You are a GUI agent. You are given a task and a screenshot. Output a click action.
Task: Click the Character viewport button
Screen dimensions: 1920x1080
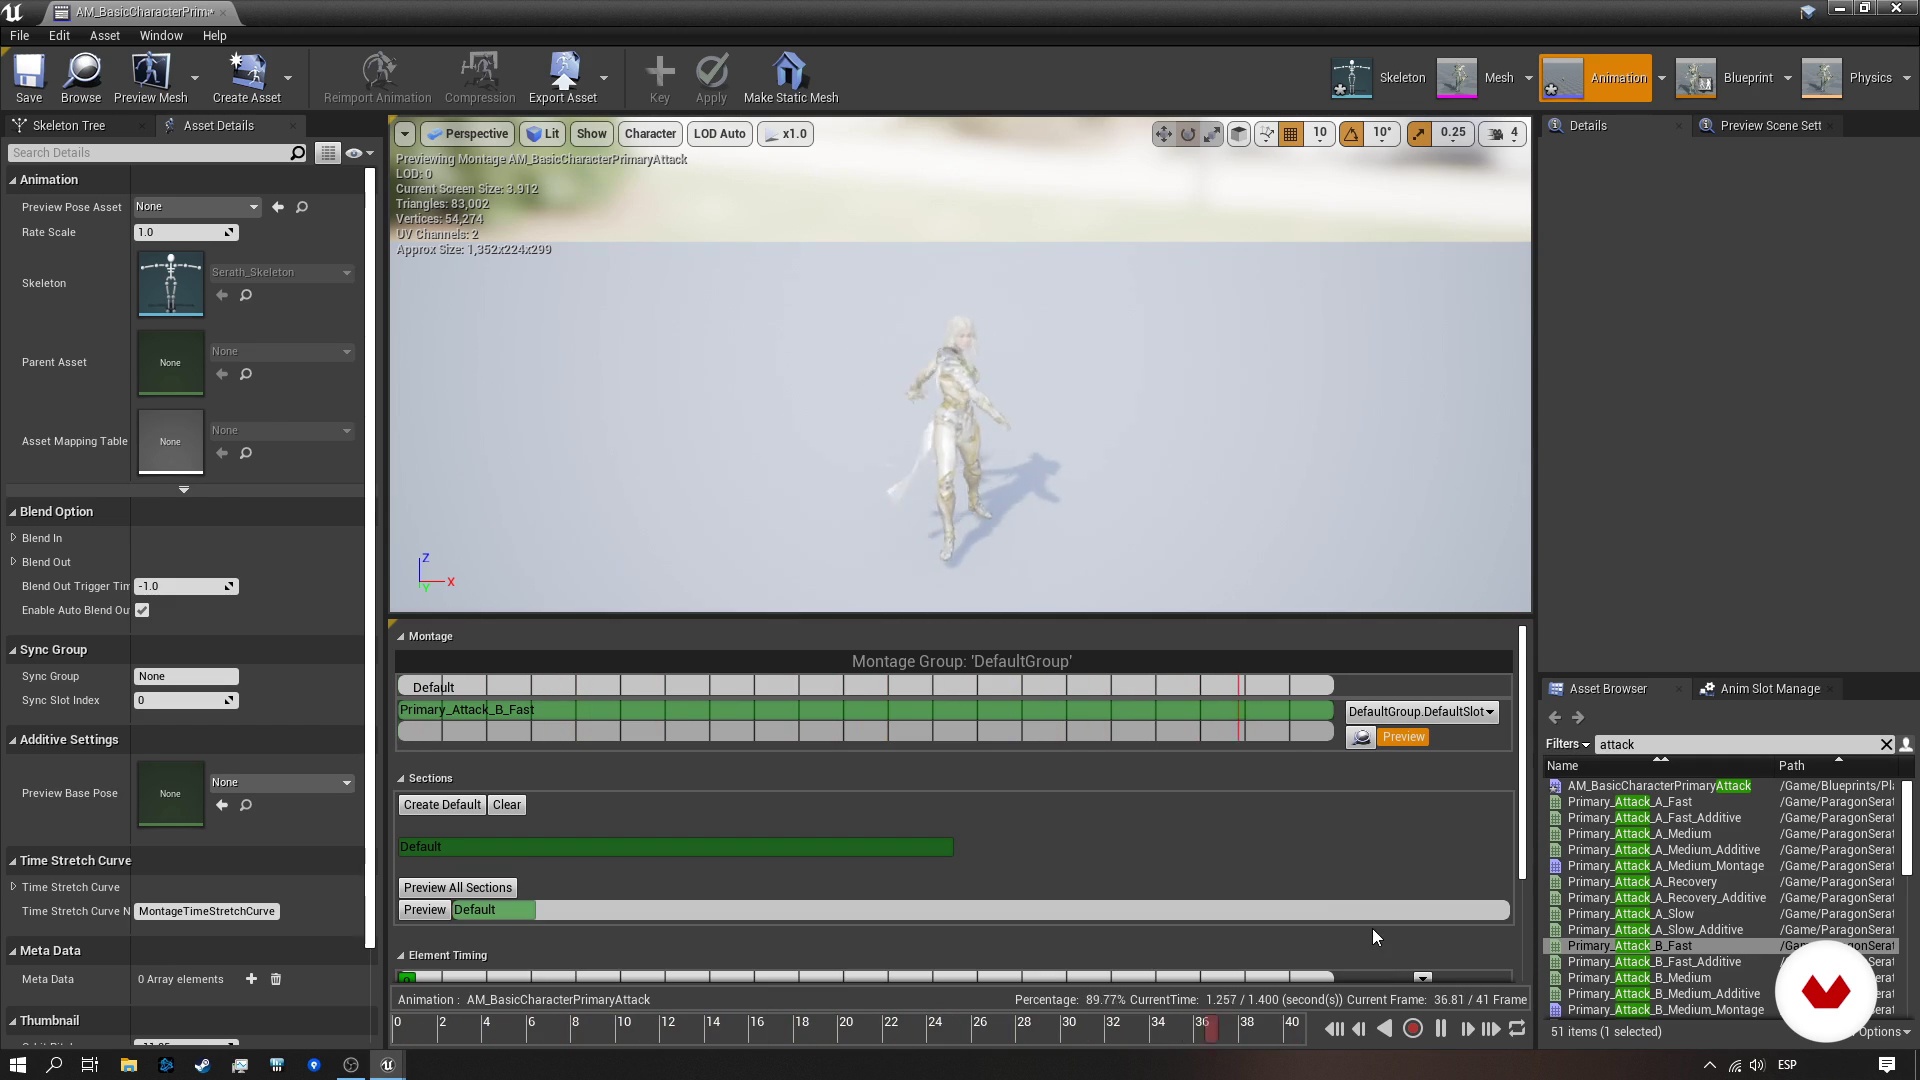coord(650,134)
